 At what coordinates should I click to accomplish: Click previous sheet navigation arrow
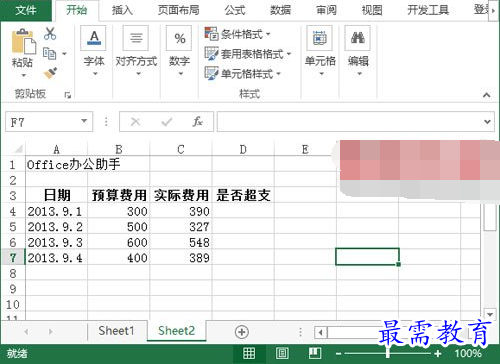(26, 332)
